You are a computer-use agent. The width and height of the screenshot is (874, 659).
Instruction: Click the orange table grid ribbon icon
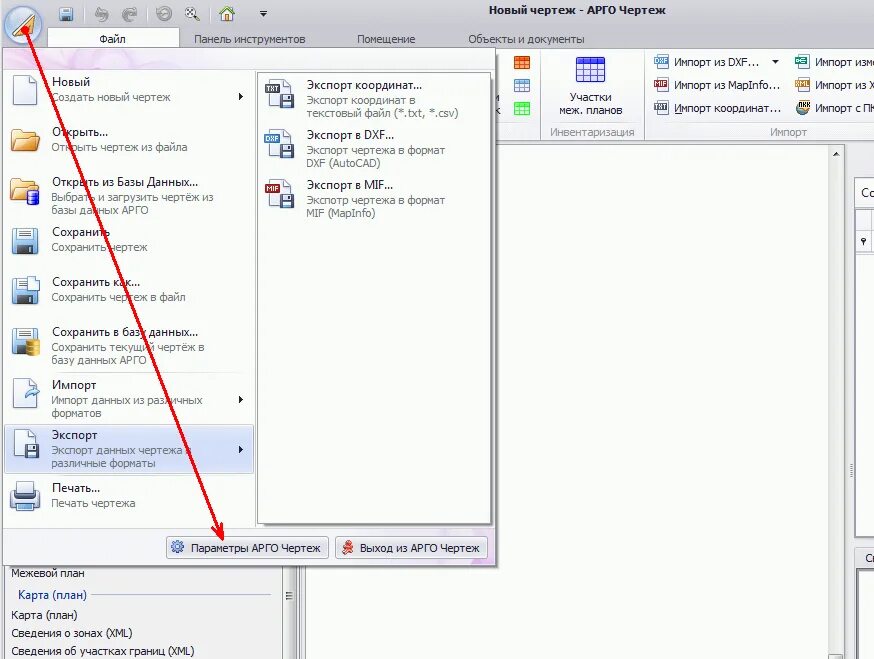[522, 62]
